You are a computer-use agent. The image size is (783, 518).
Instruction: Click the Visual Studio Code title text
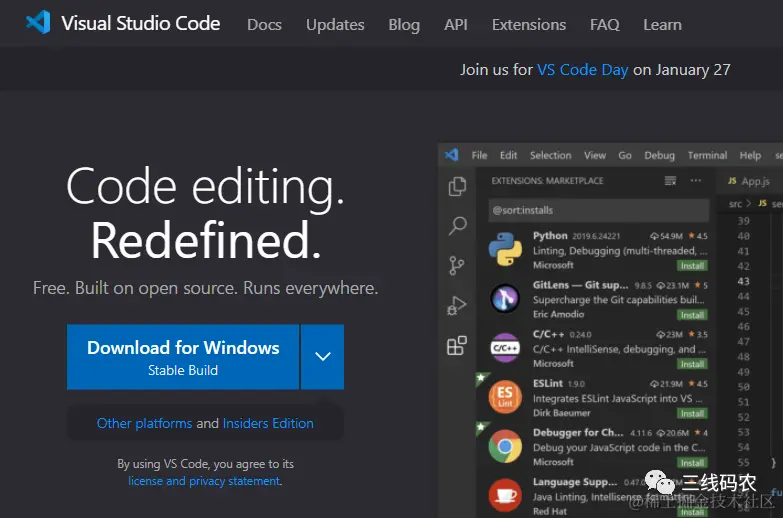(140, 23)
